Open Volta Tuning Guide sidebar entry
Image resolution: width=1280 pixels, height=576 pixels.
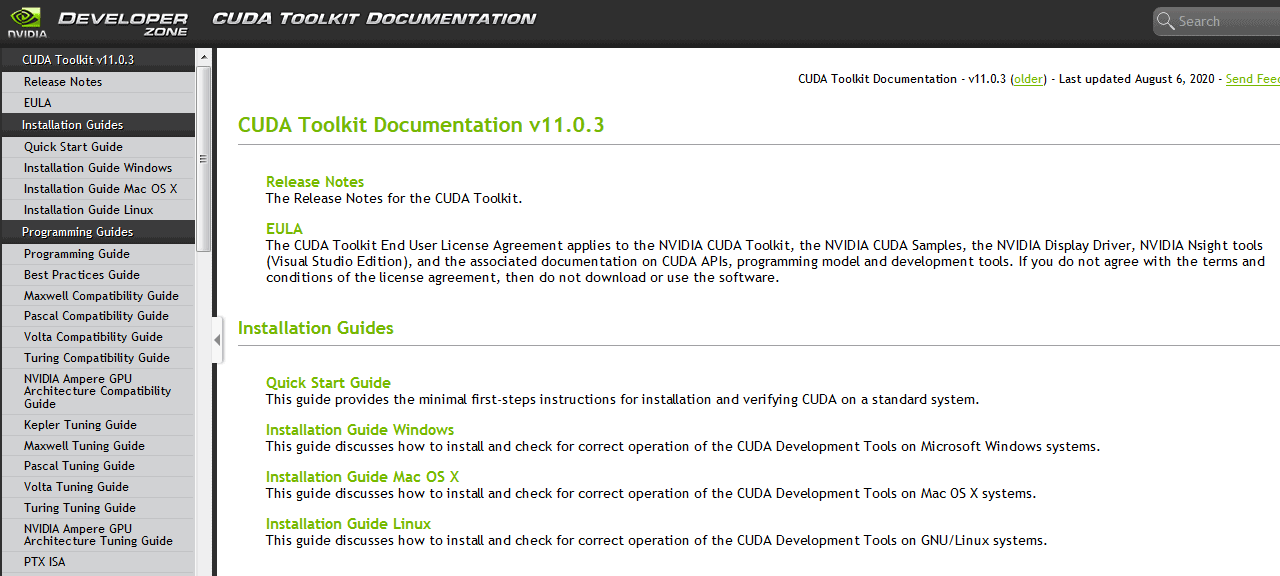(98, 487)
